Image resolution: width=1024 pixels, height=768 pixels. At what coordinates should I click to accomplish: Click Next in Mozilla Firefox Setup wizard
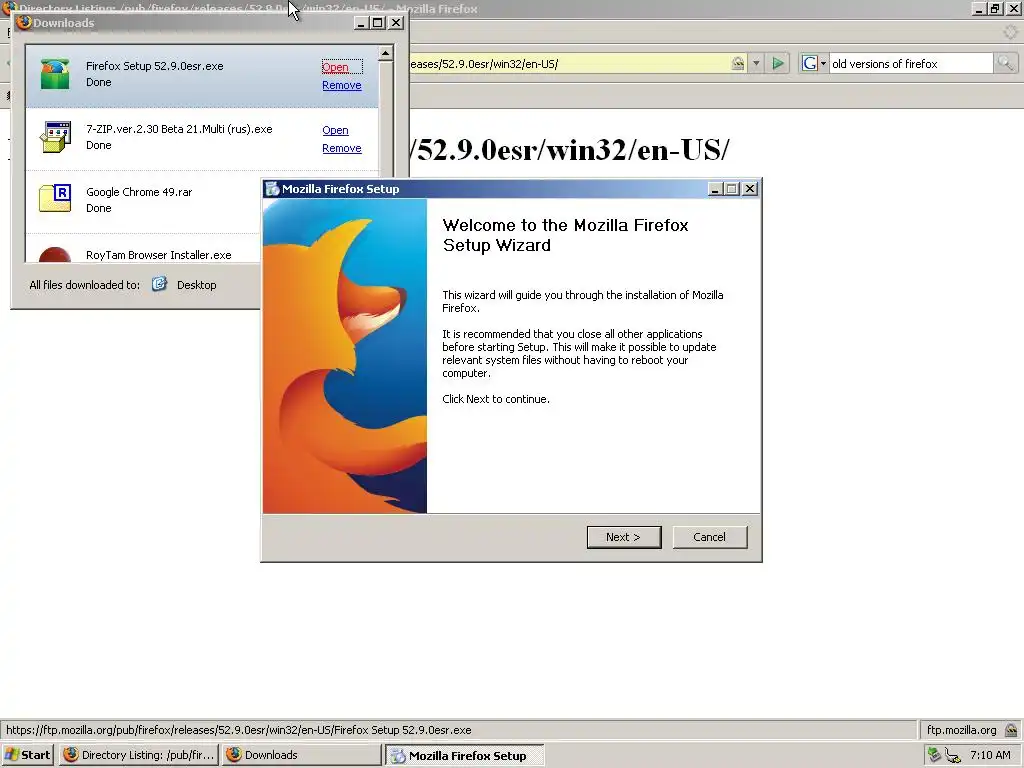point(624,537)
